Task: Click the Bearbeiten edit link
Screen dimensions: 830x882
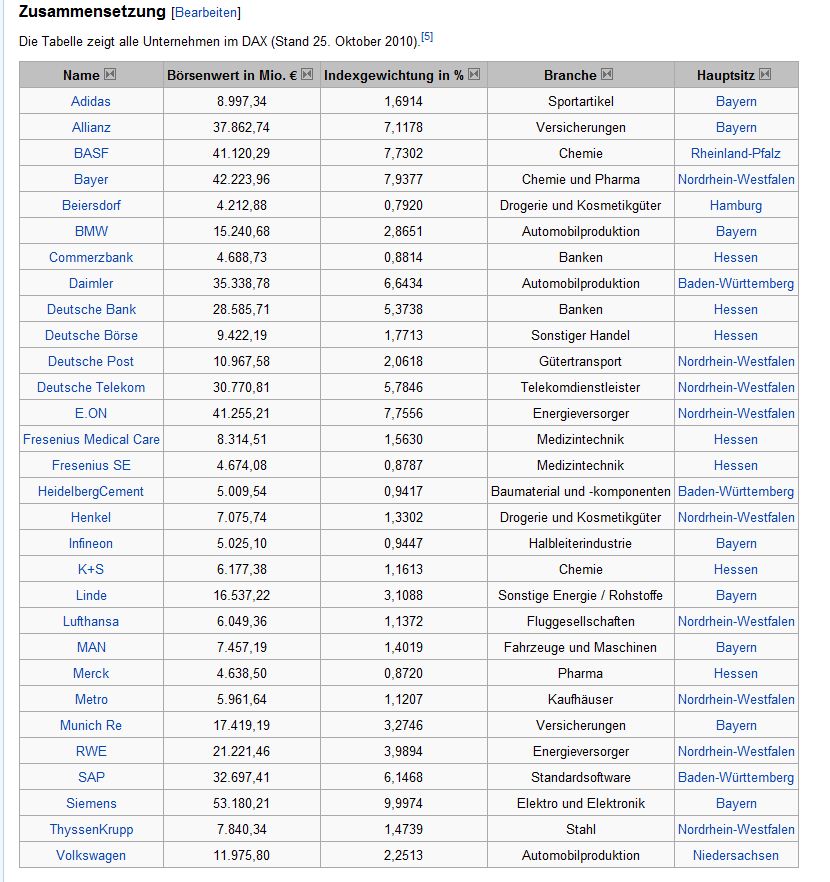Action: coord(207,13)
